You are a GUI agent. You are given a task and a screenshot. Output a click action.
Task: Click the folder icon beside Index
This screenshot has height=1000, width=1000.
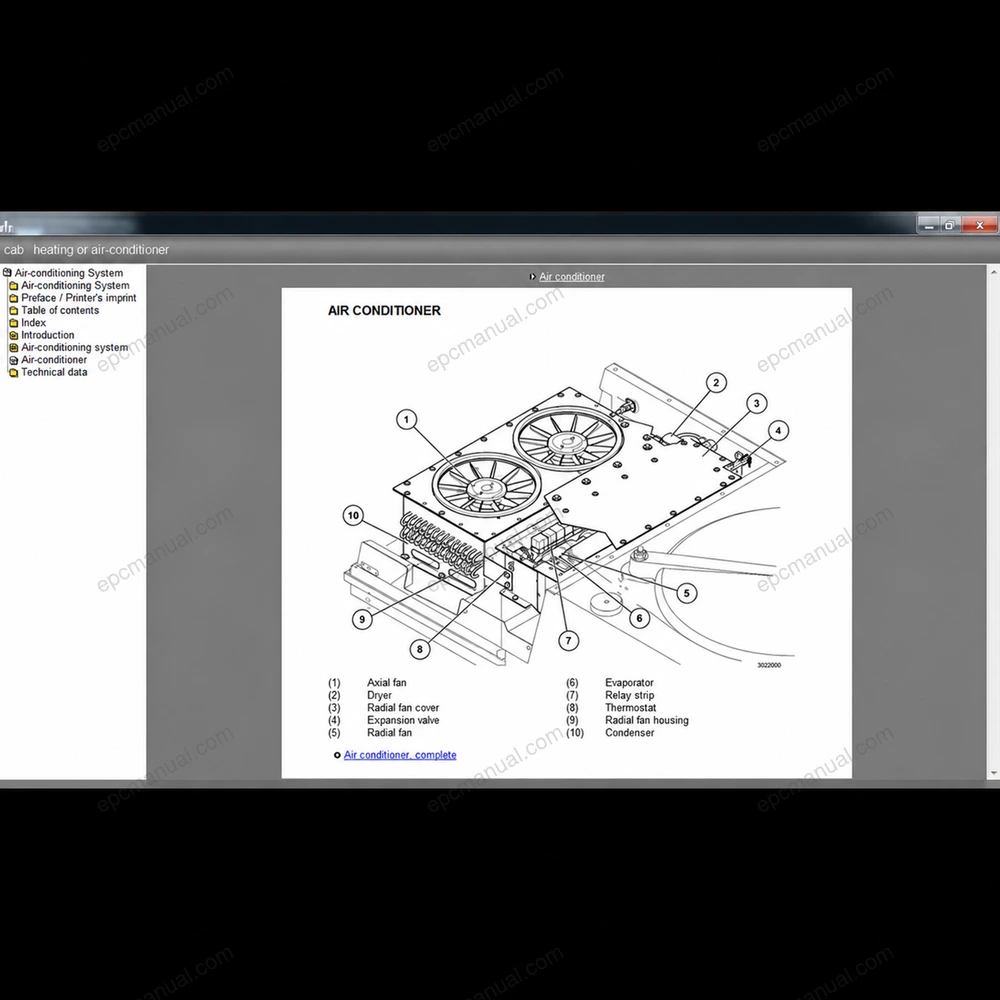(x=13, y=323)
